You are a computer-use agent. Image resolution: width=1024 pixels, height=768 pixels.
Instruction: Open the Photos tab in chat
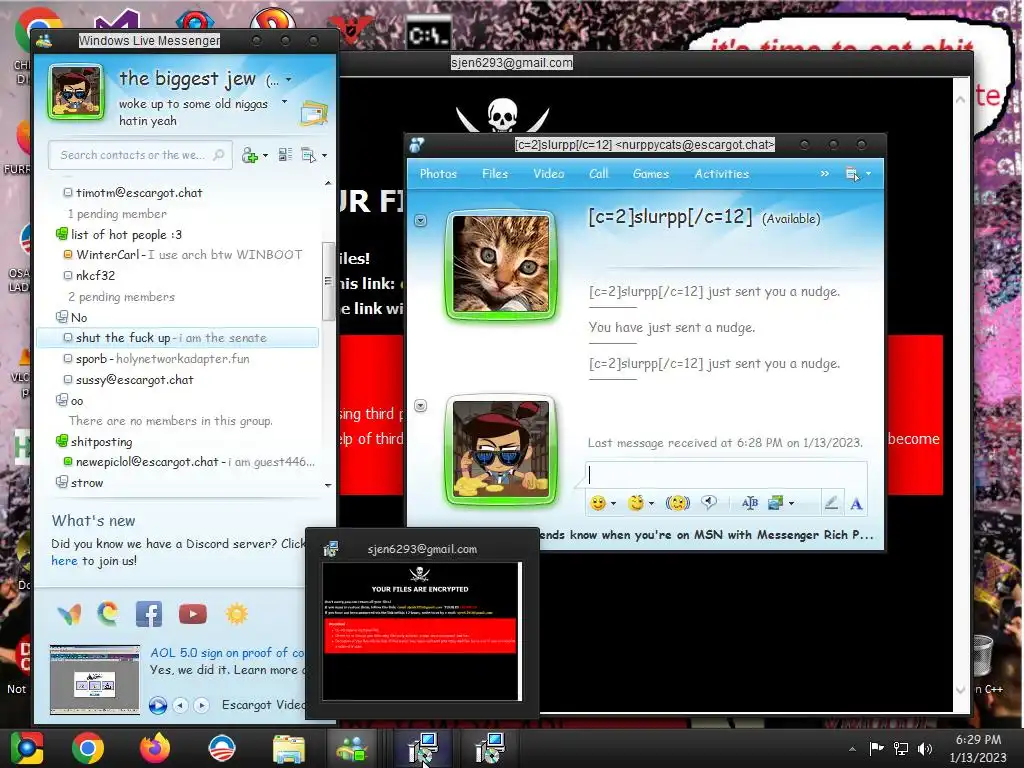coord(438,174)
